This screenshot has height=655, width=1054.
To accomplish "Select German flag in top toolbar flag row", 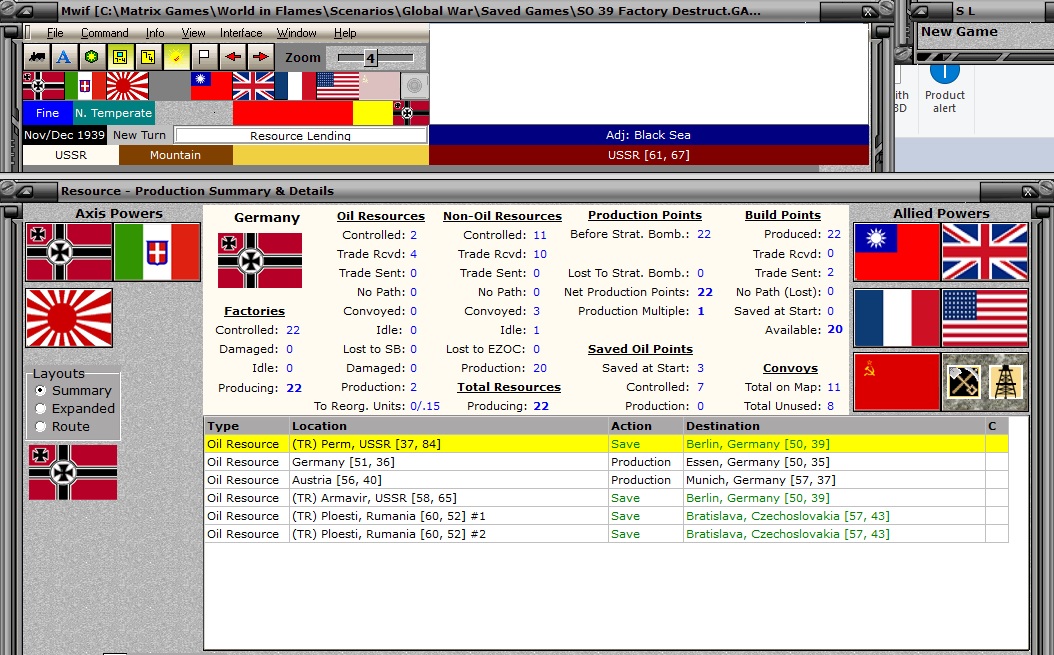I will pos(44,86).
